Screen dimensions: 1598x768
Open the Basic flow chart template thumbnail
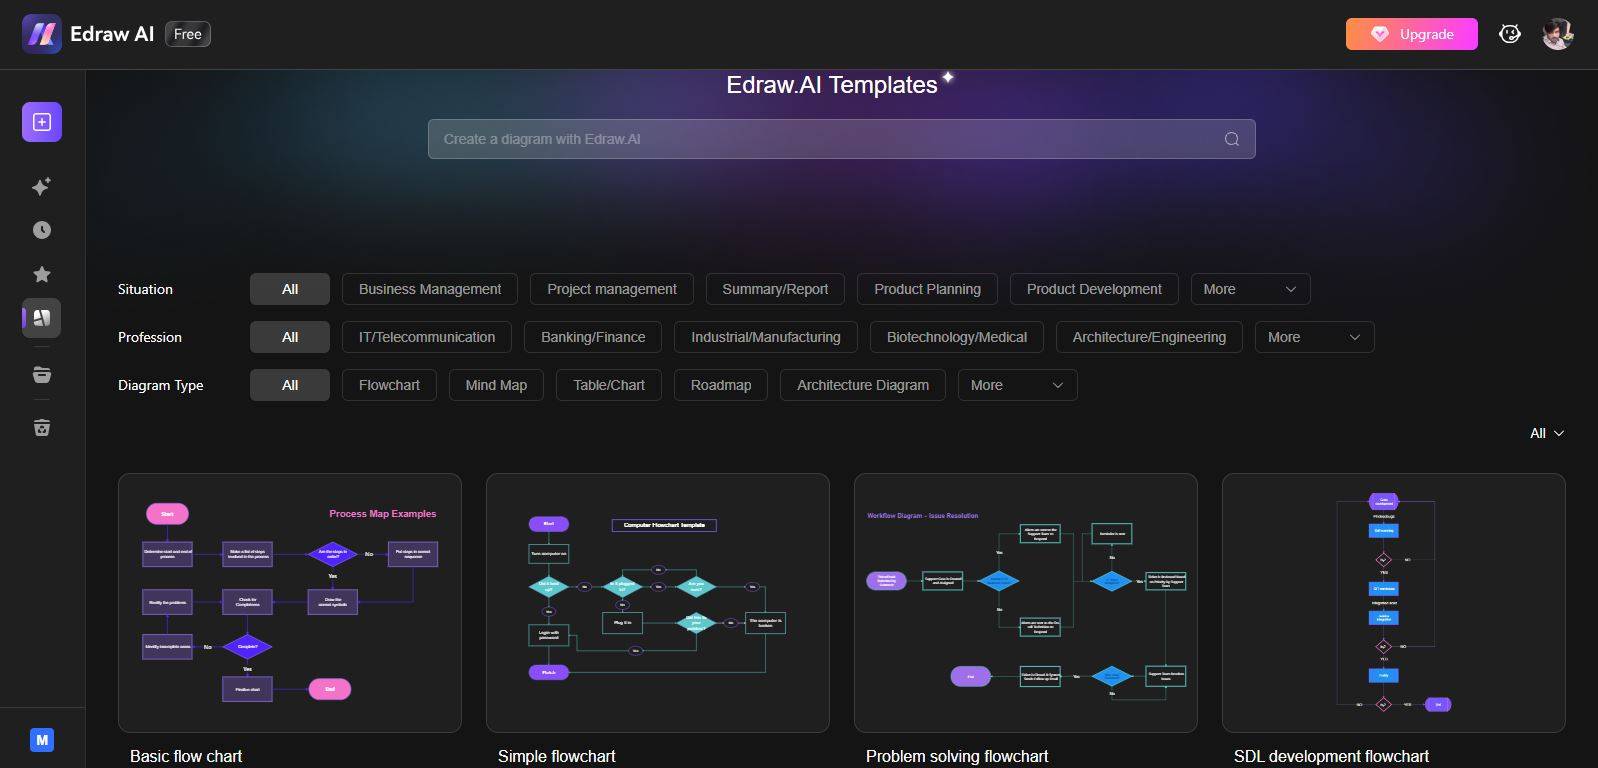pos(290,603)
